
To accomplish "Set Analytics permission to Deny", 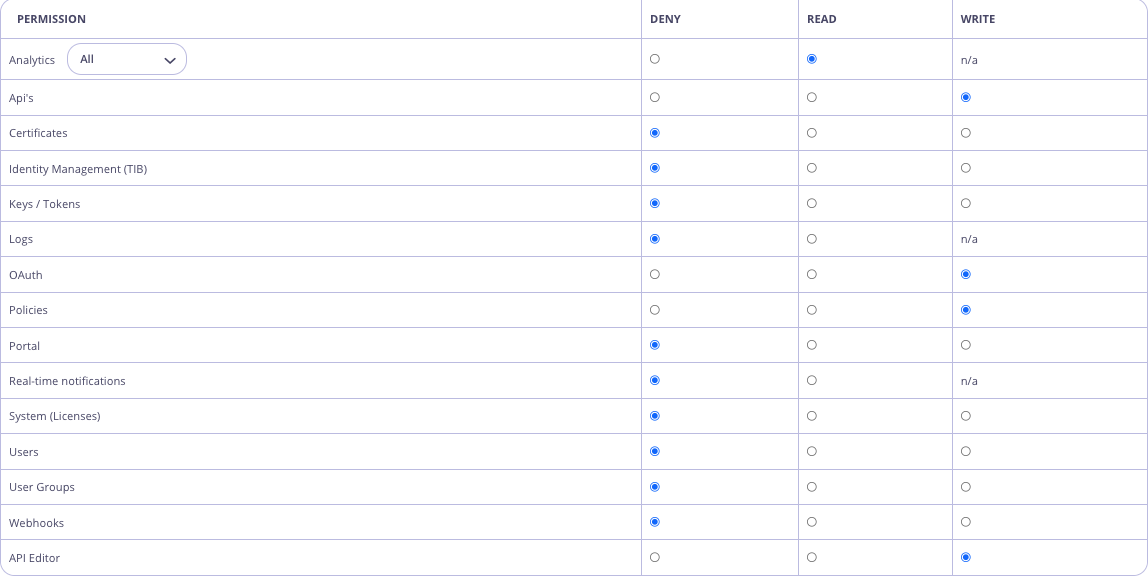I will point(655,59).
